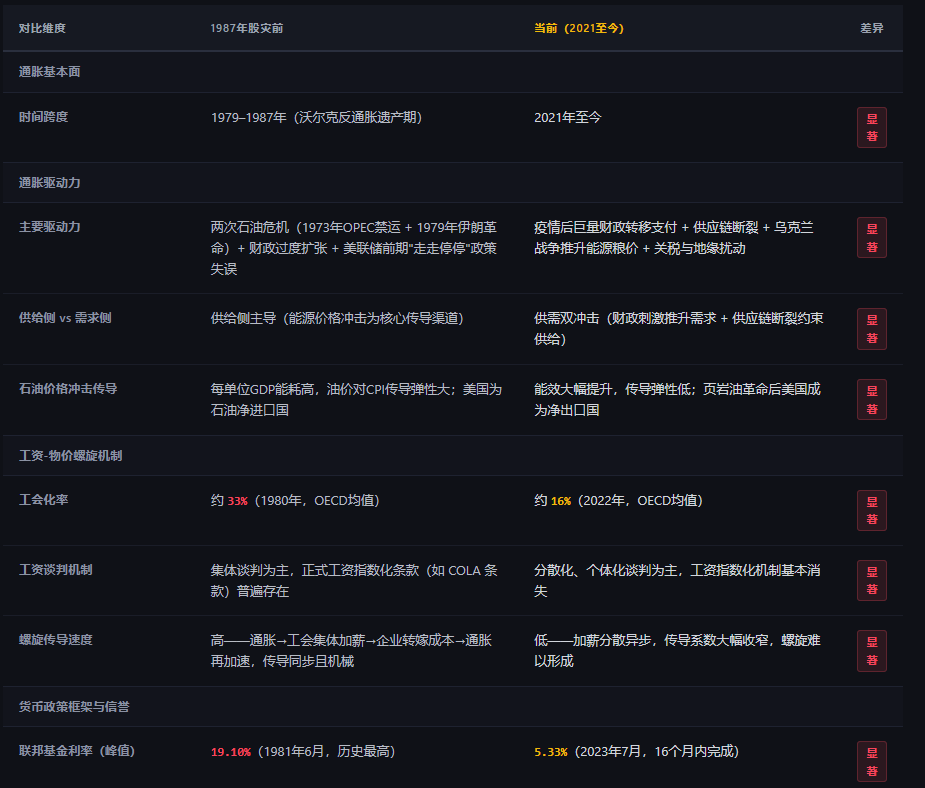Click the 石油价格冲击传导 row label
The image size is (925, 788).
click(x=68, y=389)
